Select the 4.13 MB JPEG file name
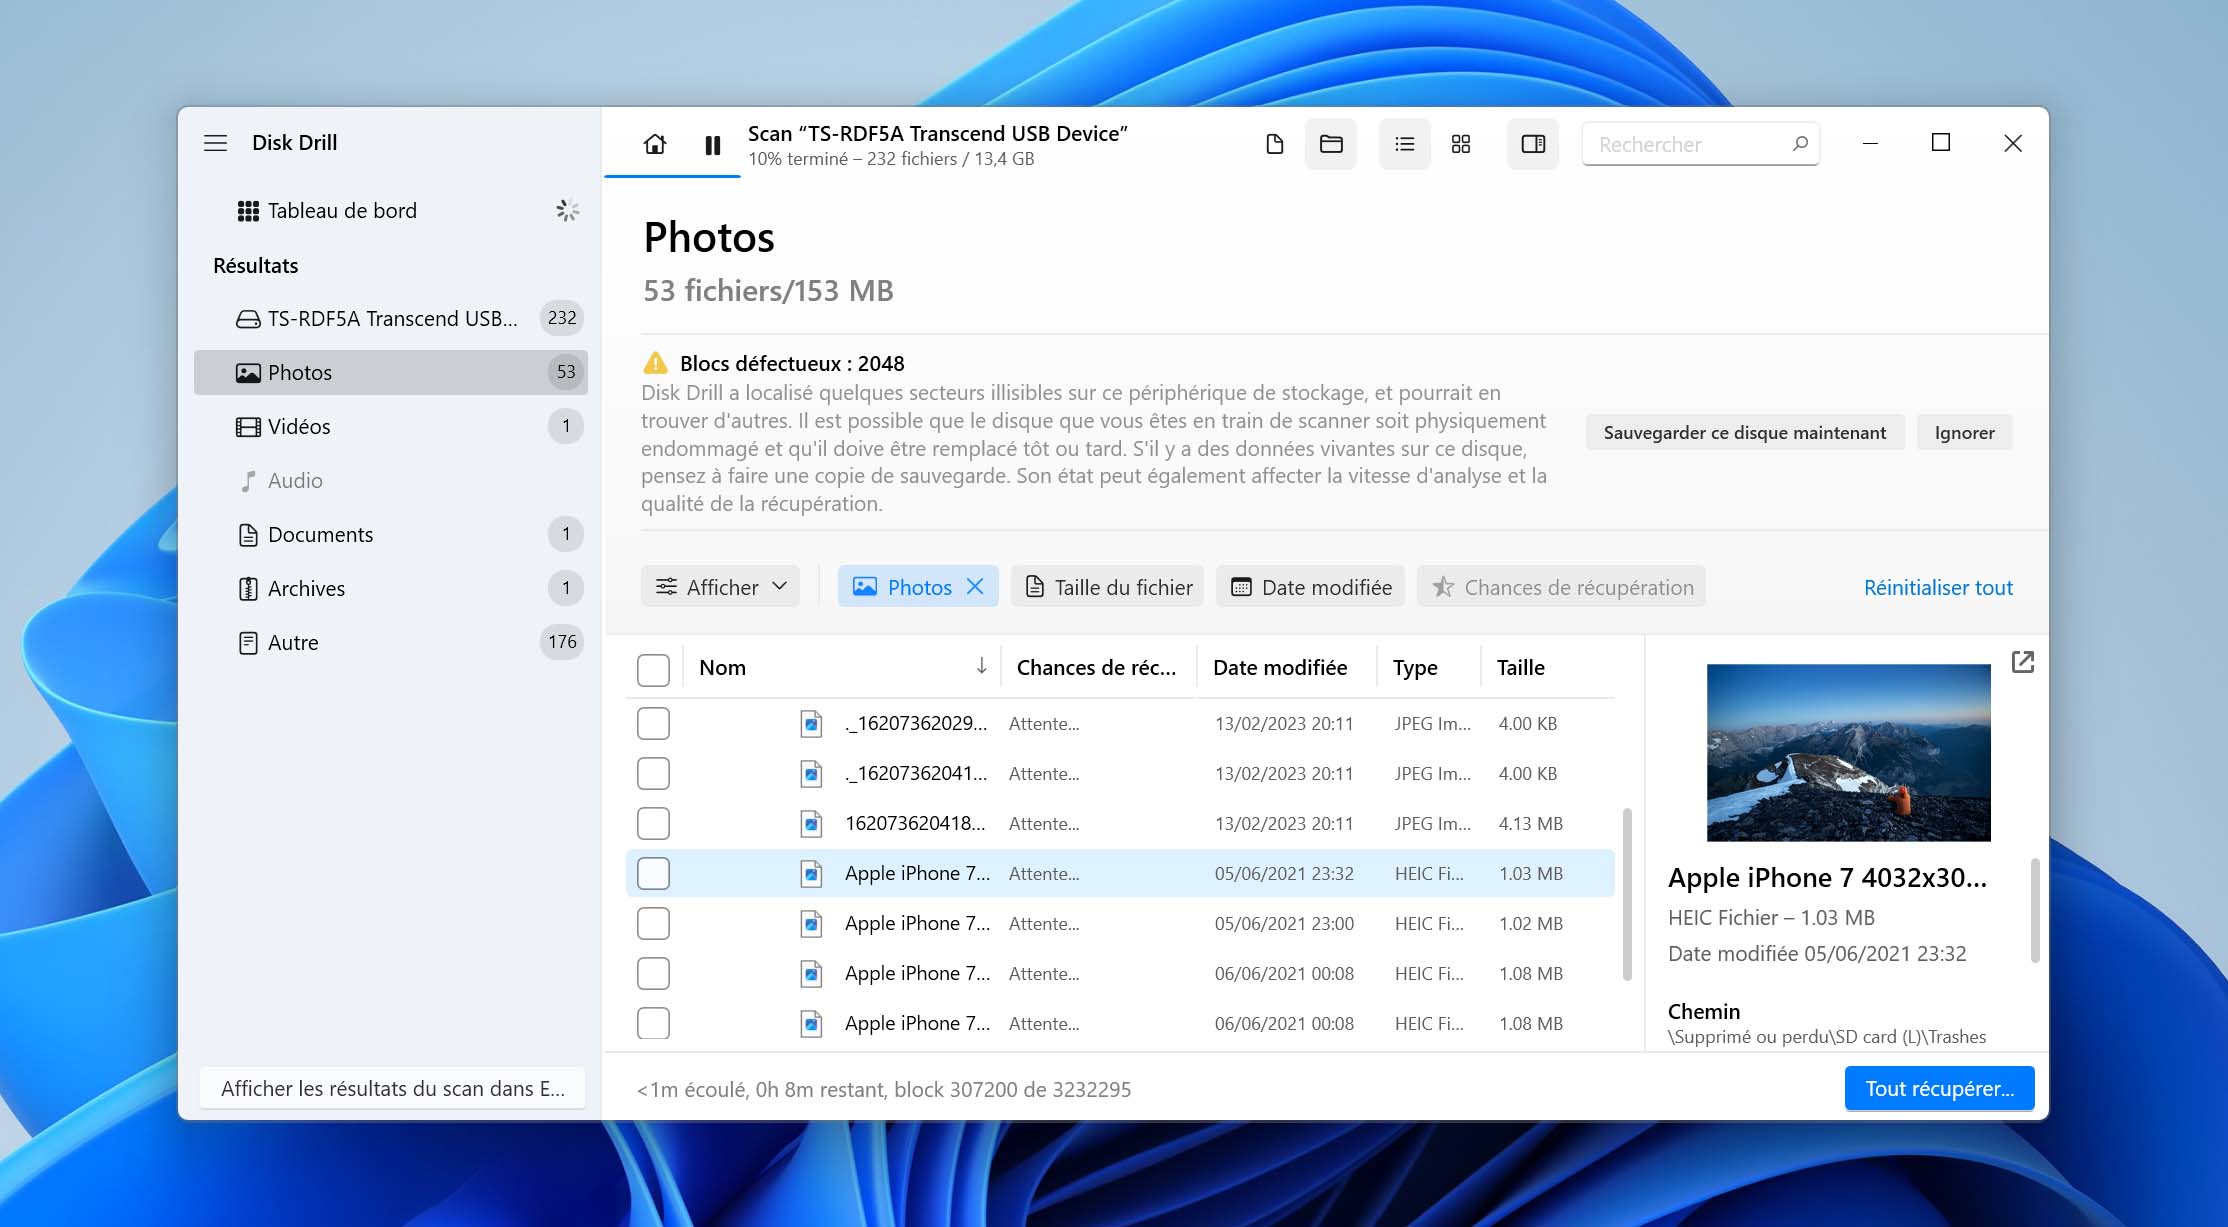 [915, 823]
